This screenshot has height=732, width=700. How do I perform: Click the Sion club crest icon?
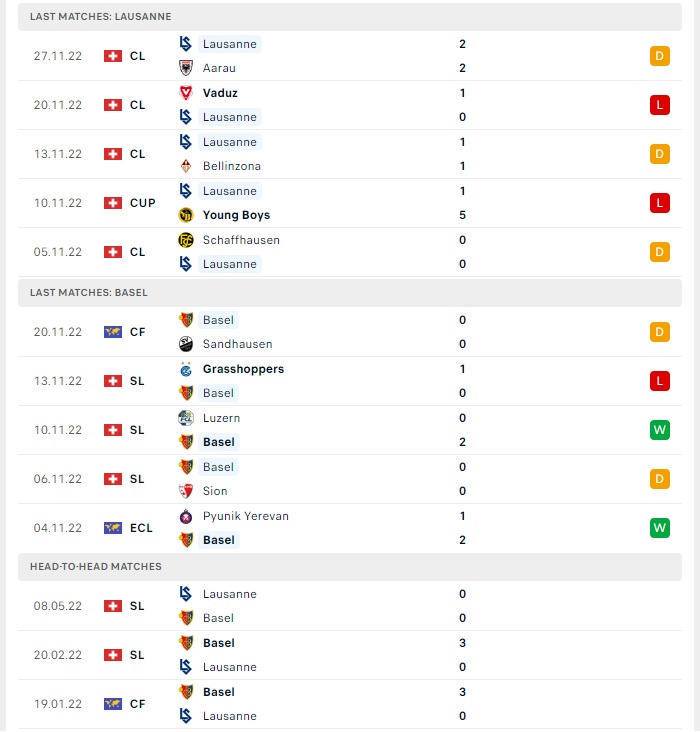coord(186,491)
